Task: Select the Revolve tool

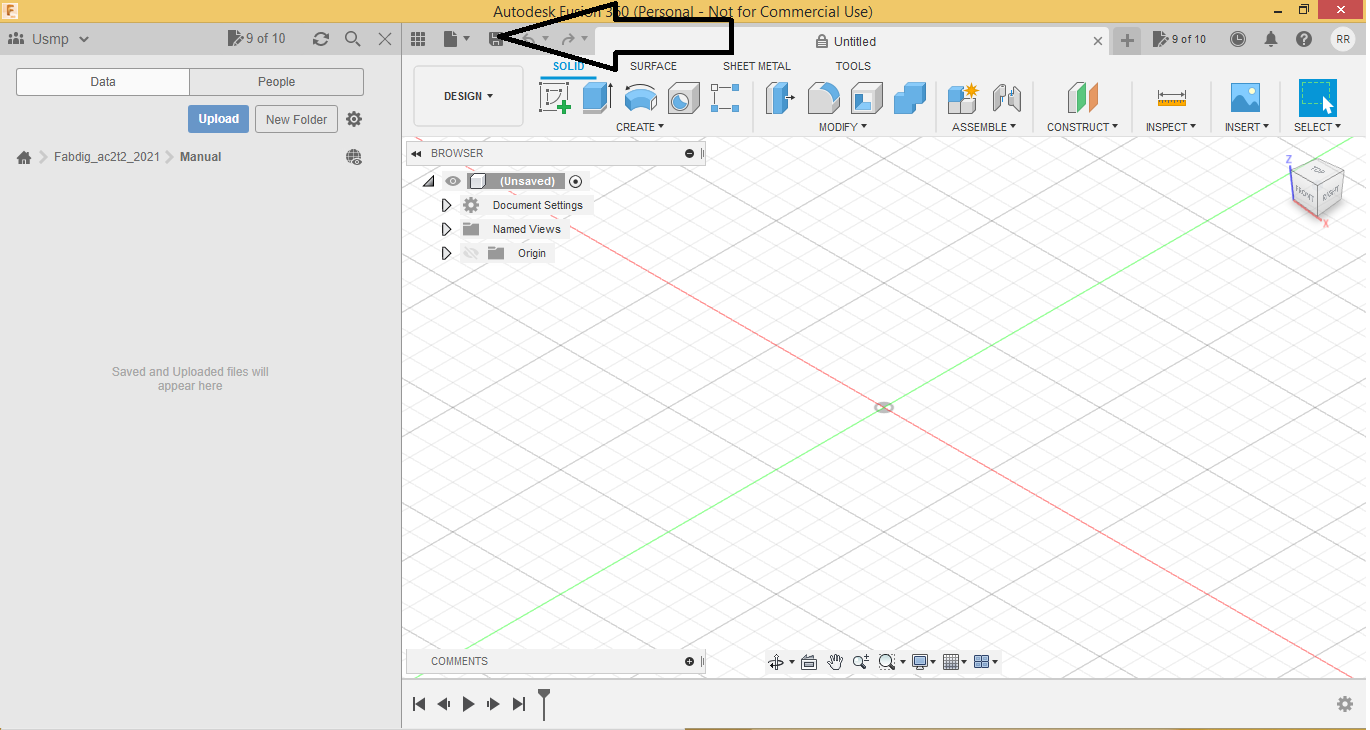Action: [x=640, y=98]
